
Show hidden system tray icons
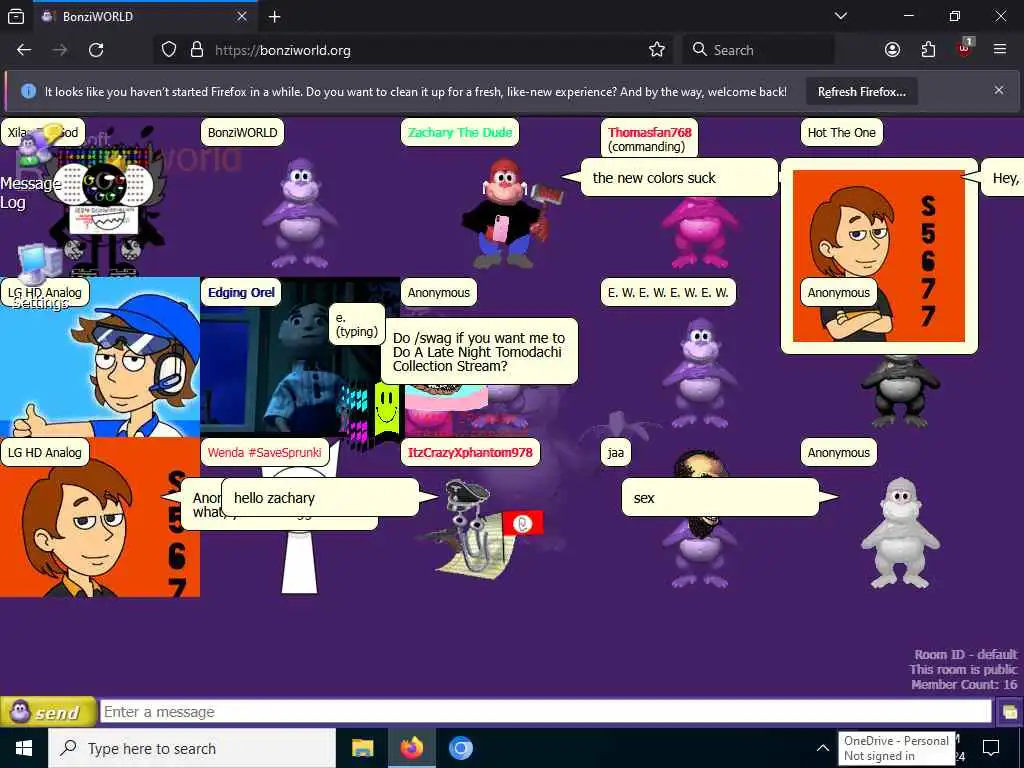point(823,748)
